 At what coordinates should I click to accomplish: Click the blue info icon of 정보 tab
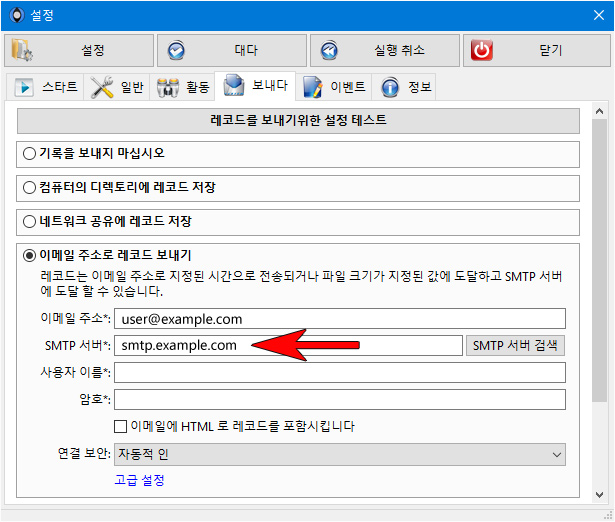click(390, 87)
